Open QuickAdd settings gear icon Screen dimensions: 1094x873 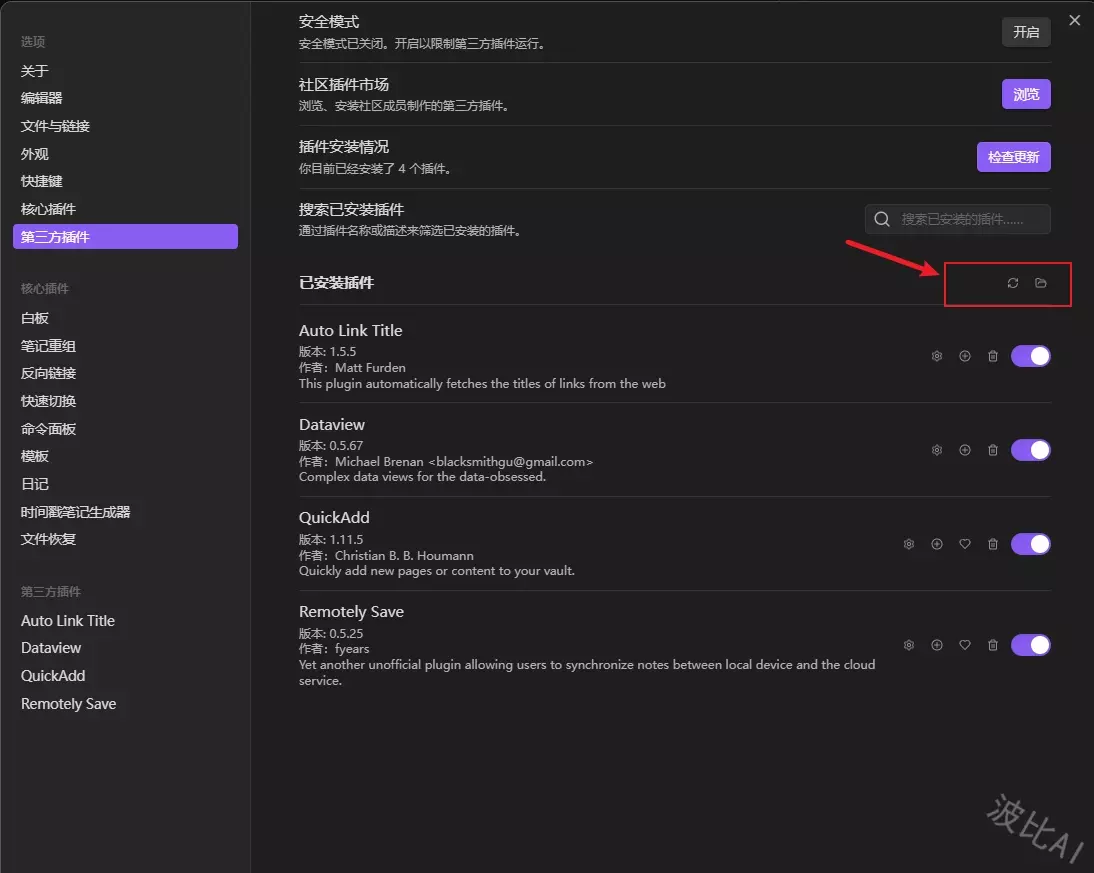(908, 544)
